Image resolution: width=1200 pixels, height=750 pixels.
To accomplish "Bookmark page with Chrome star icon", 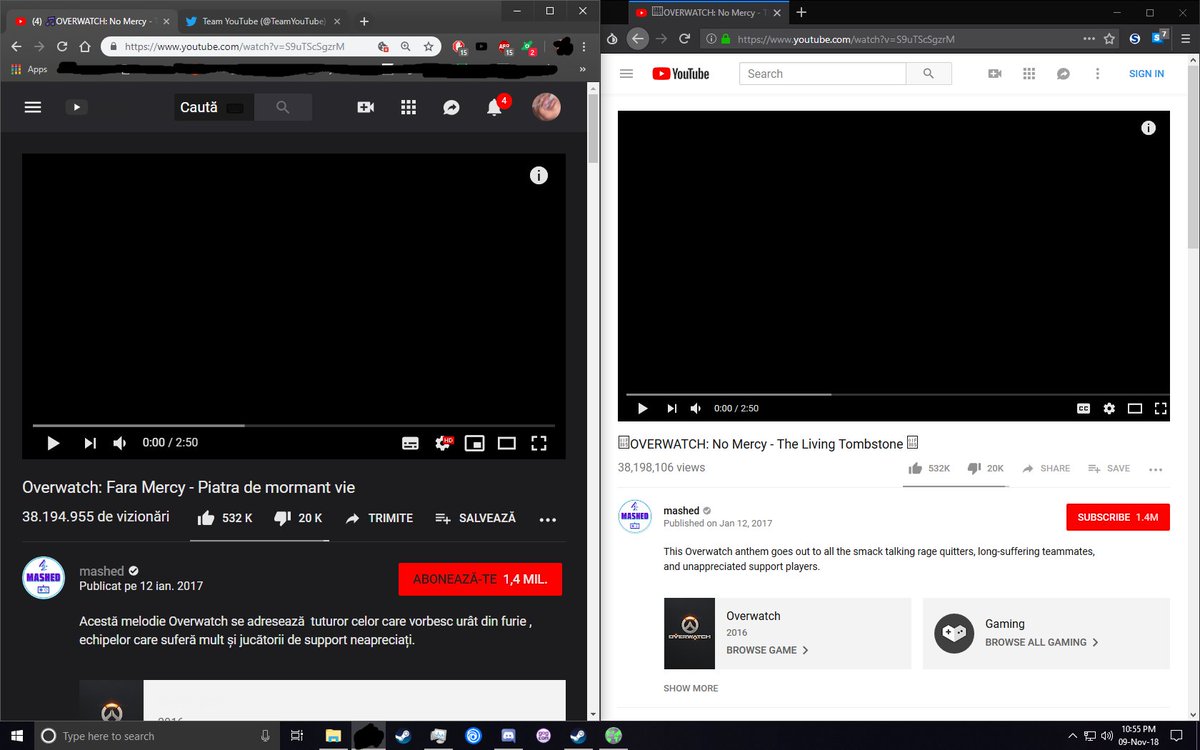I will click(428, 46).
